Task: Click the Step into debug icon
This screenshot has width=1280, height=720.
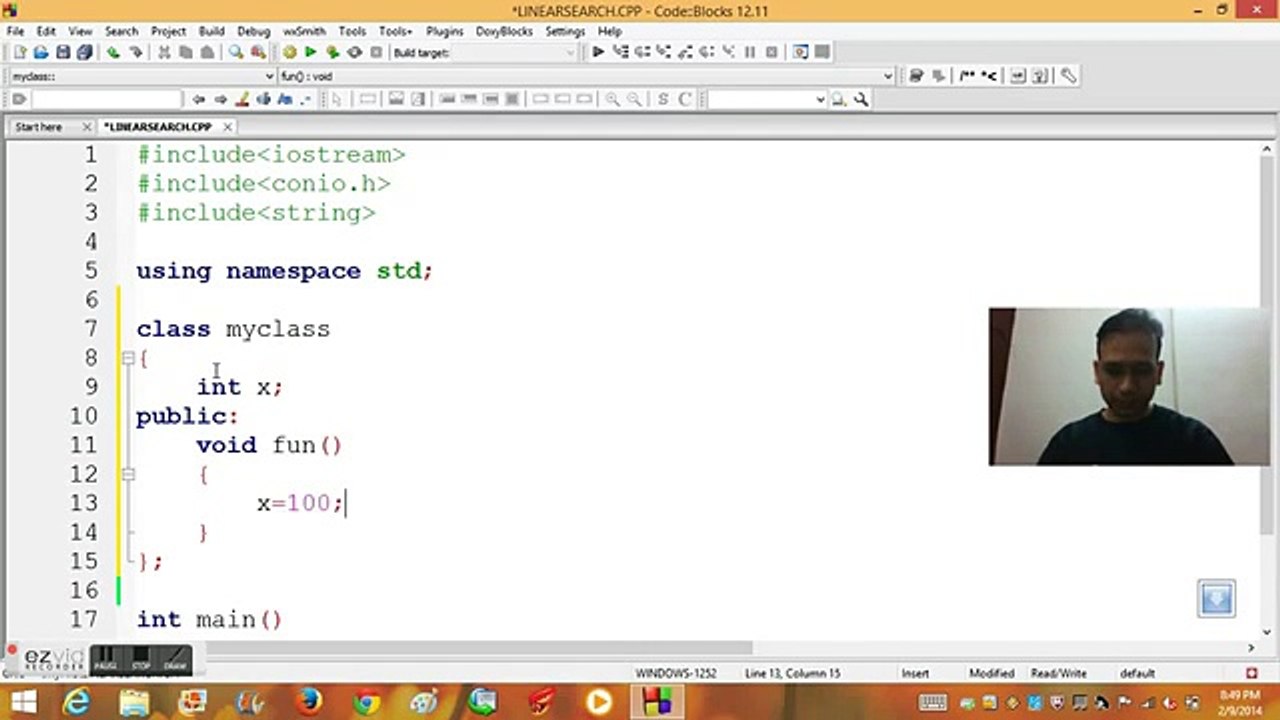Action: pos(664,52)
